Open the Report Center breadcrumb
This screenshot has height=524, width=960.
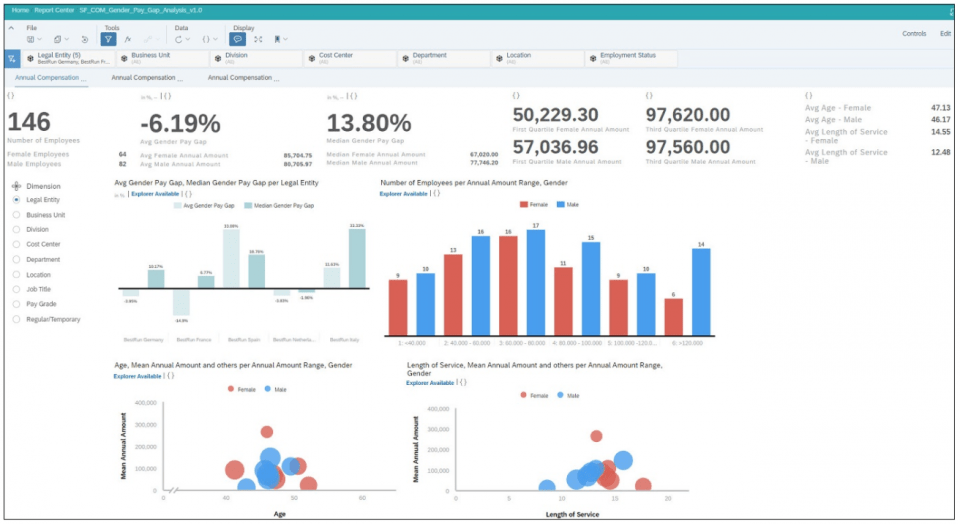(x=54, y=10)
